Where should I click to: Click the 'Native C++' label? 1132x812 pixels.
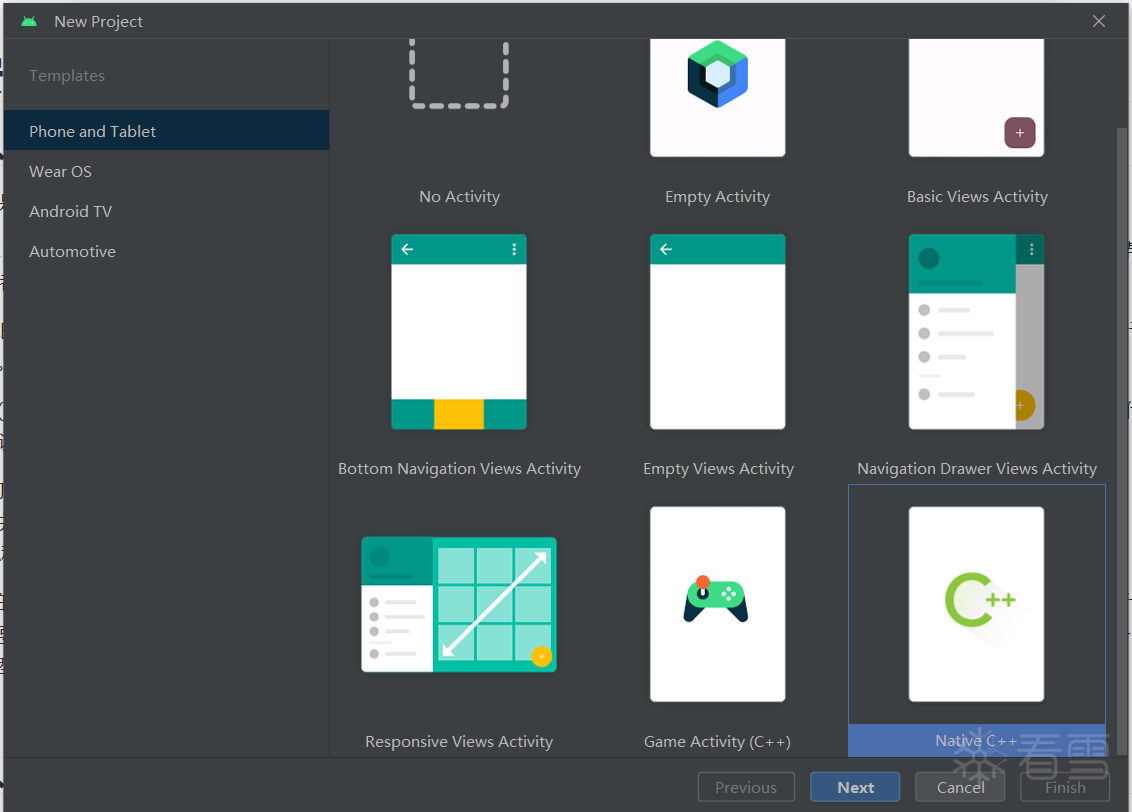click(976, 741)
